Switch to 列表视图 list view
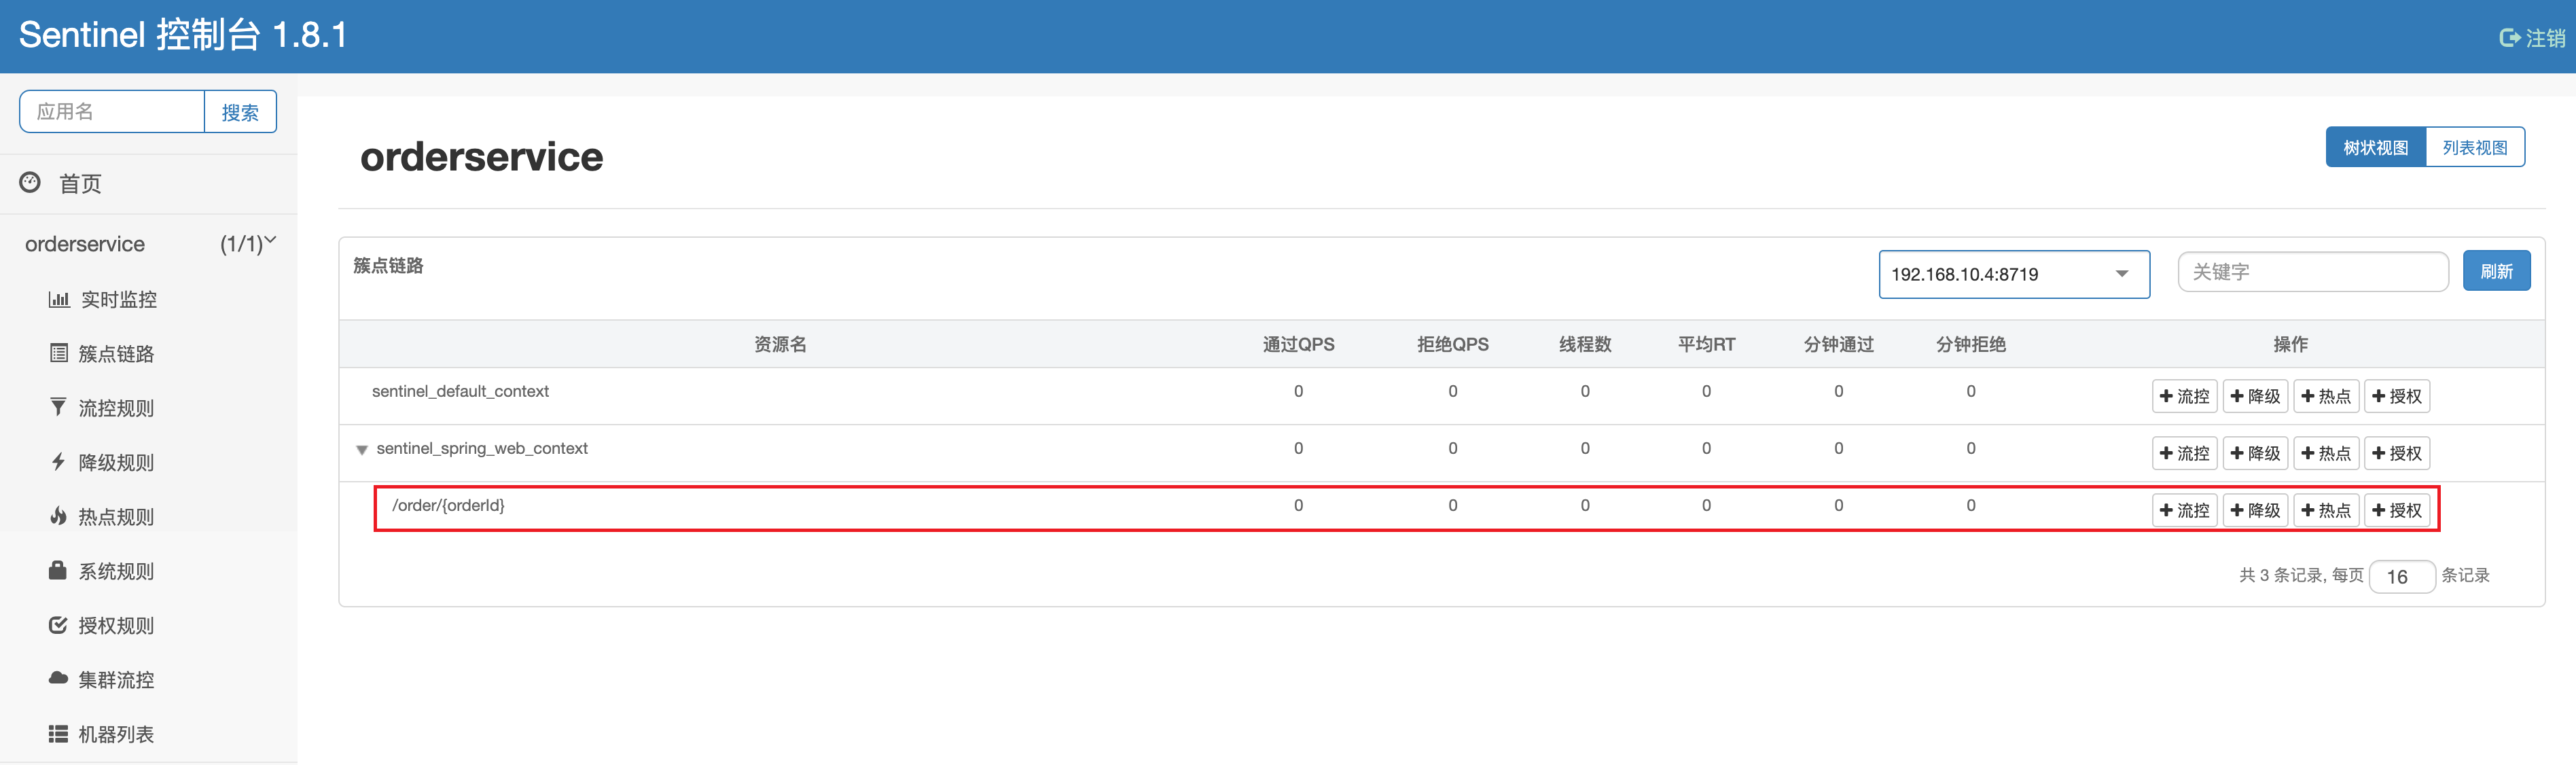Viewport: 2576px width, 765px height. (2475, 147)
